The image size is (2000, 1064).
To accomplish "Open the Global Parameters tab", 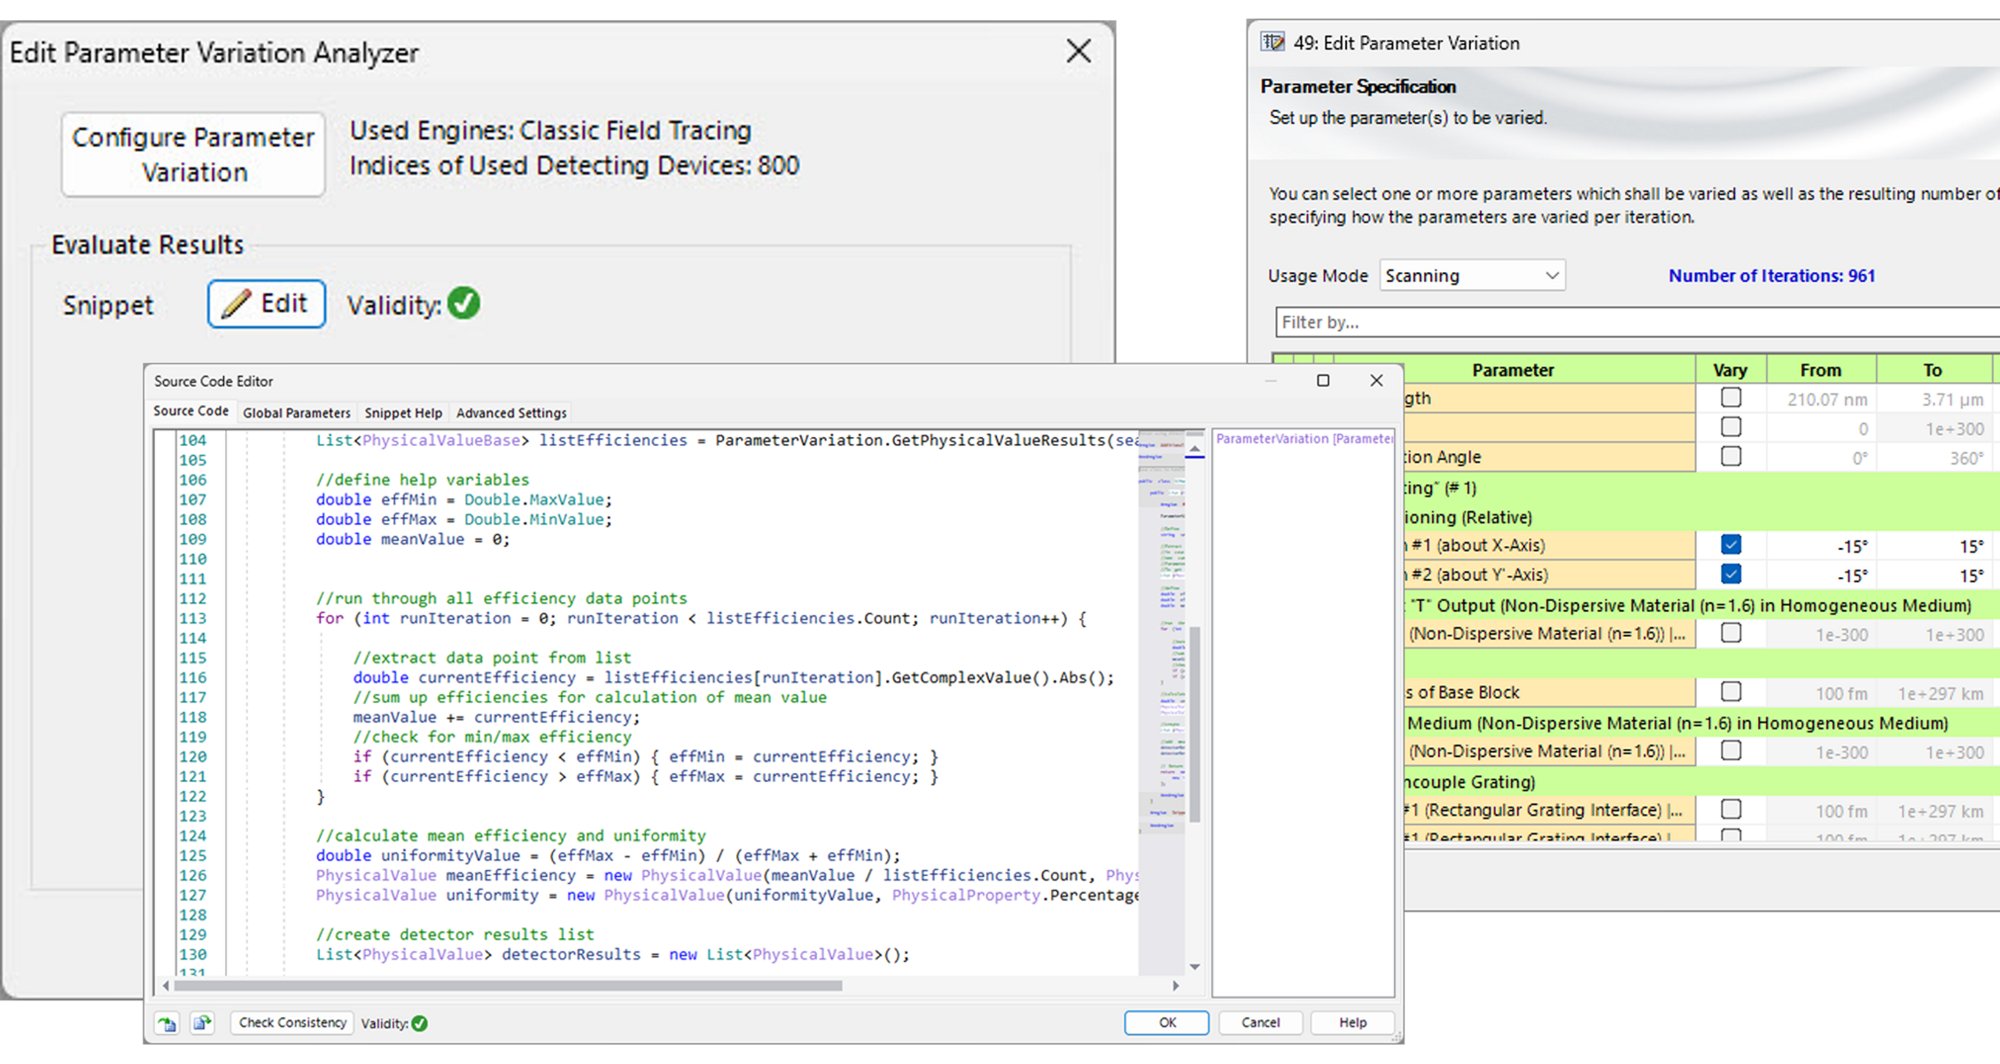I will coord(296,412).
